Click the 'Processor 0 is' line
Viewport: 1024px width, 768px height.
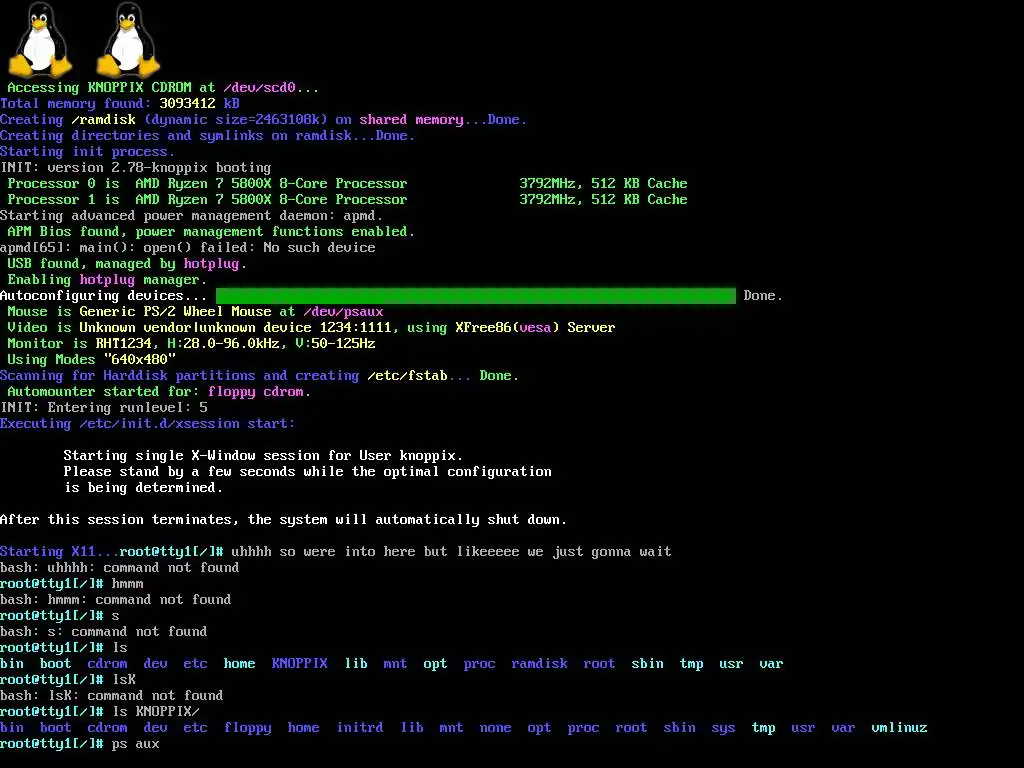tap(347, 184)
